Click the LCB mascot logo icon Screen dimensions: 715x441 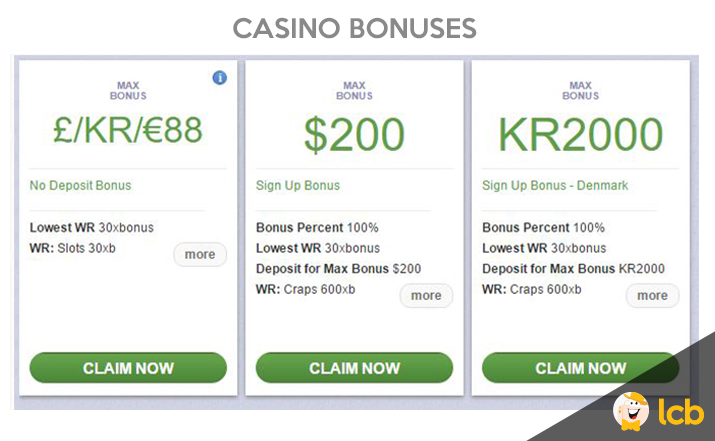pyautogui.click(x=632, y=411)
